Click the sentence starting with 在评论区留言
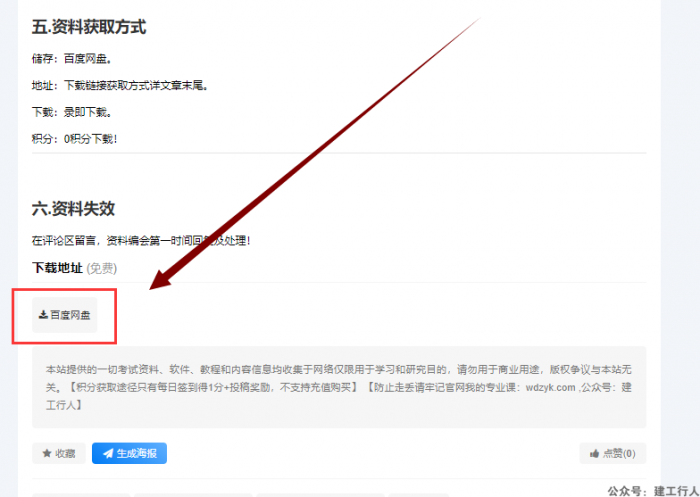Viewport: 700px width, 497px height. [142, 241]
